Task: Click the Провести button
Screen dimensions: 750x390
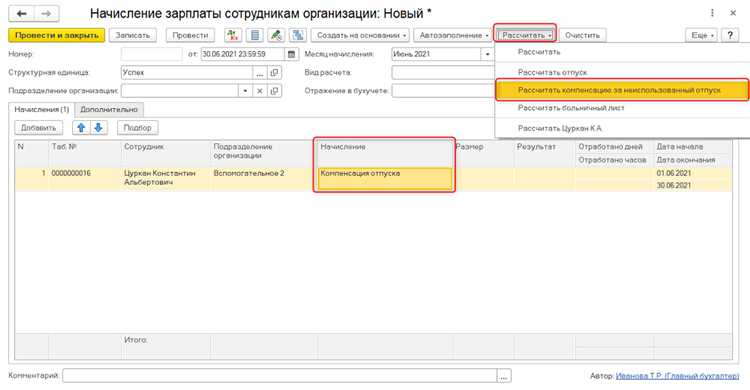Action: point(190,35)
